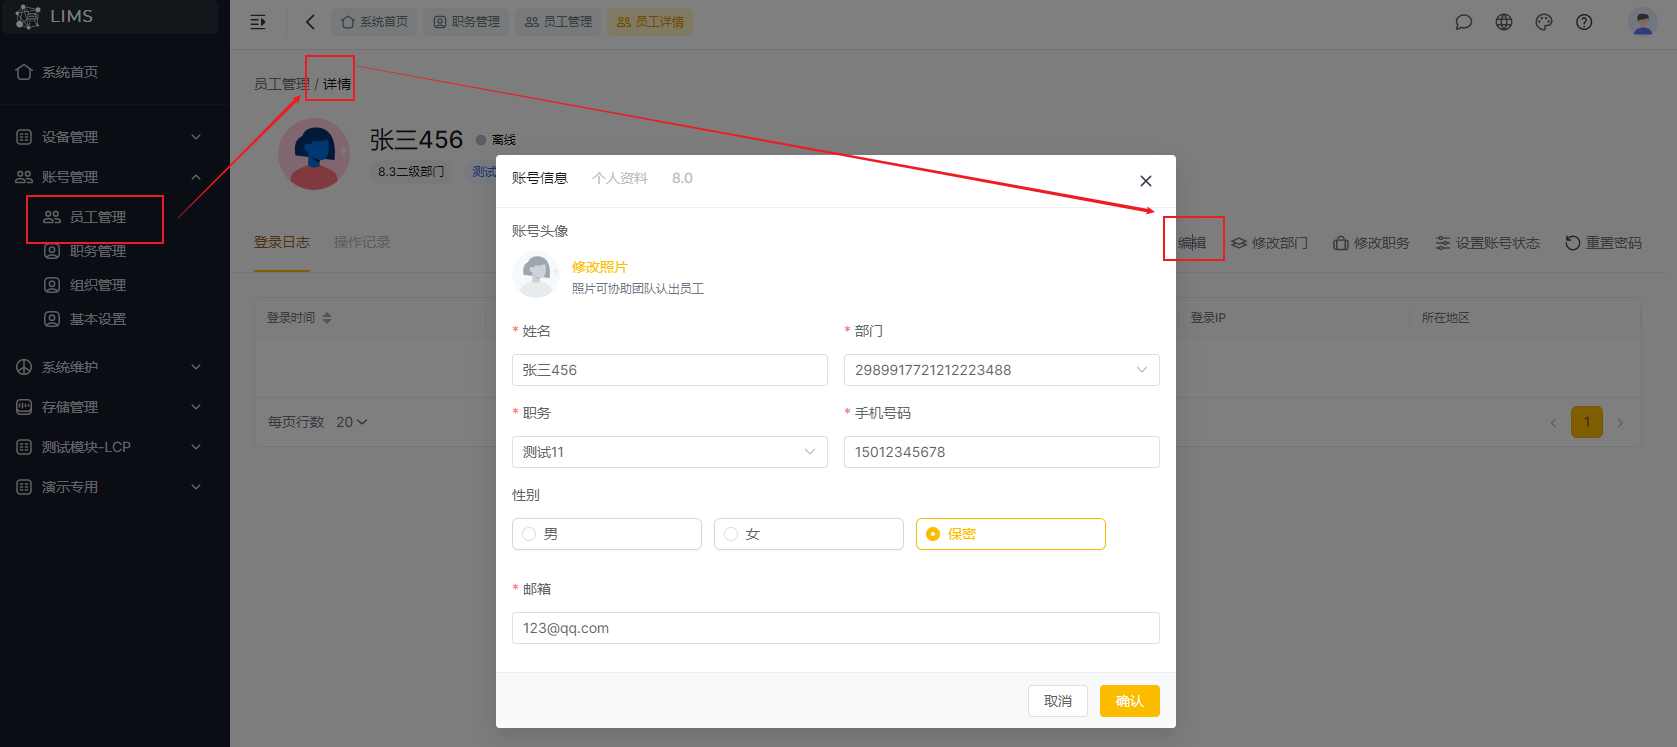Switch to the 职务管理 top tab

[466, 22]
